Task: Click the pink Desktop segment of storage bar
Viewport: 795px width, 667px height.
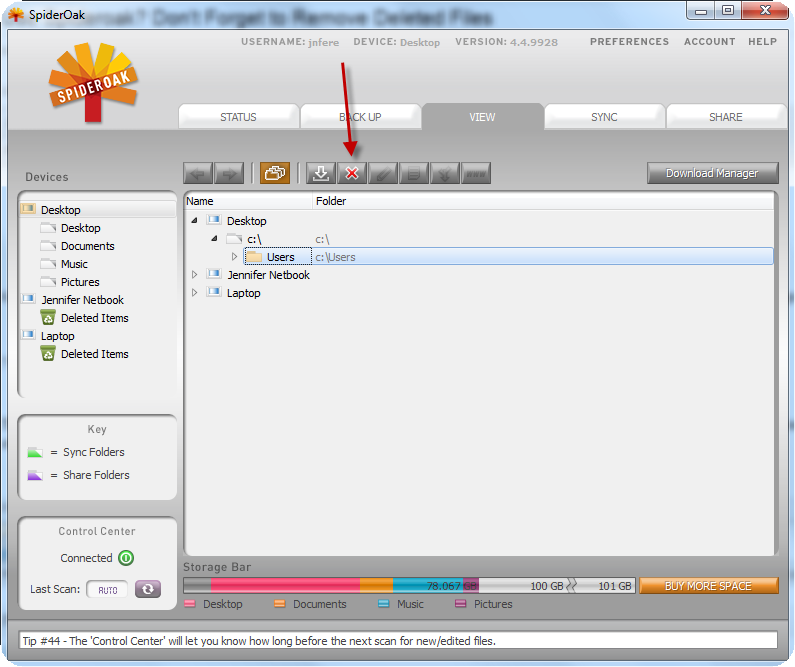Action: pos(285,586)
